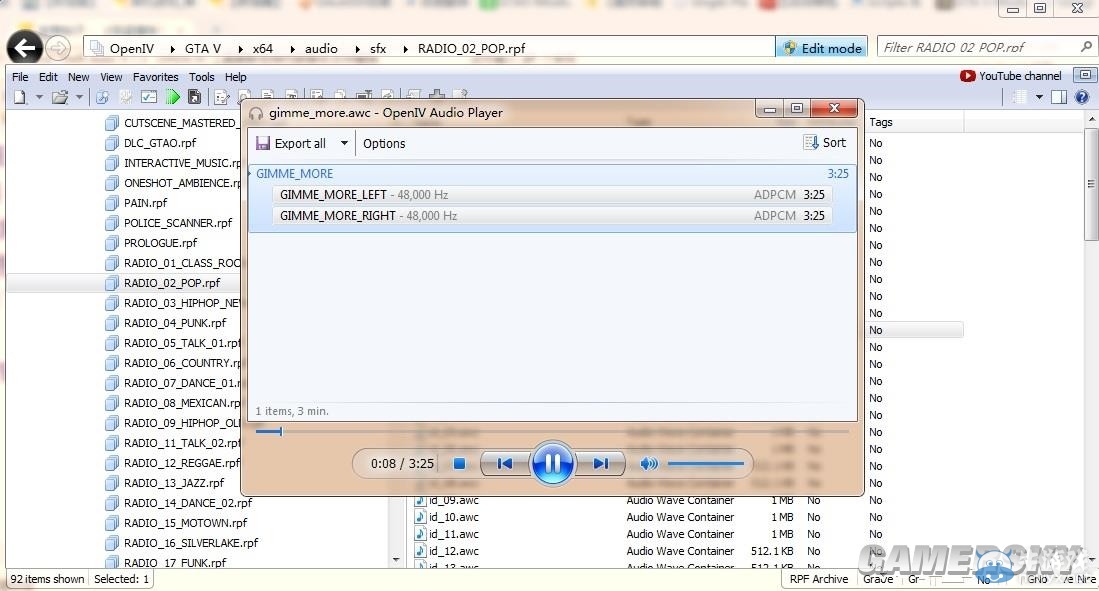Click the OpenIV computer icon in address bar
Image resolution: width=1099 pixels, height=591 pixels.
97,48
